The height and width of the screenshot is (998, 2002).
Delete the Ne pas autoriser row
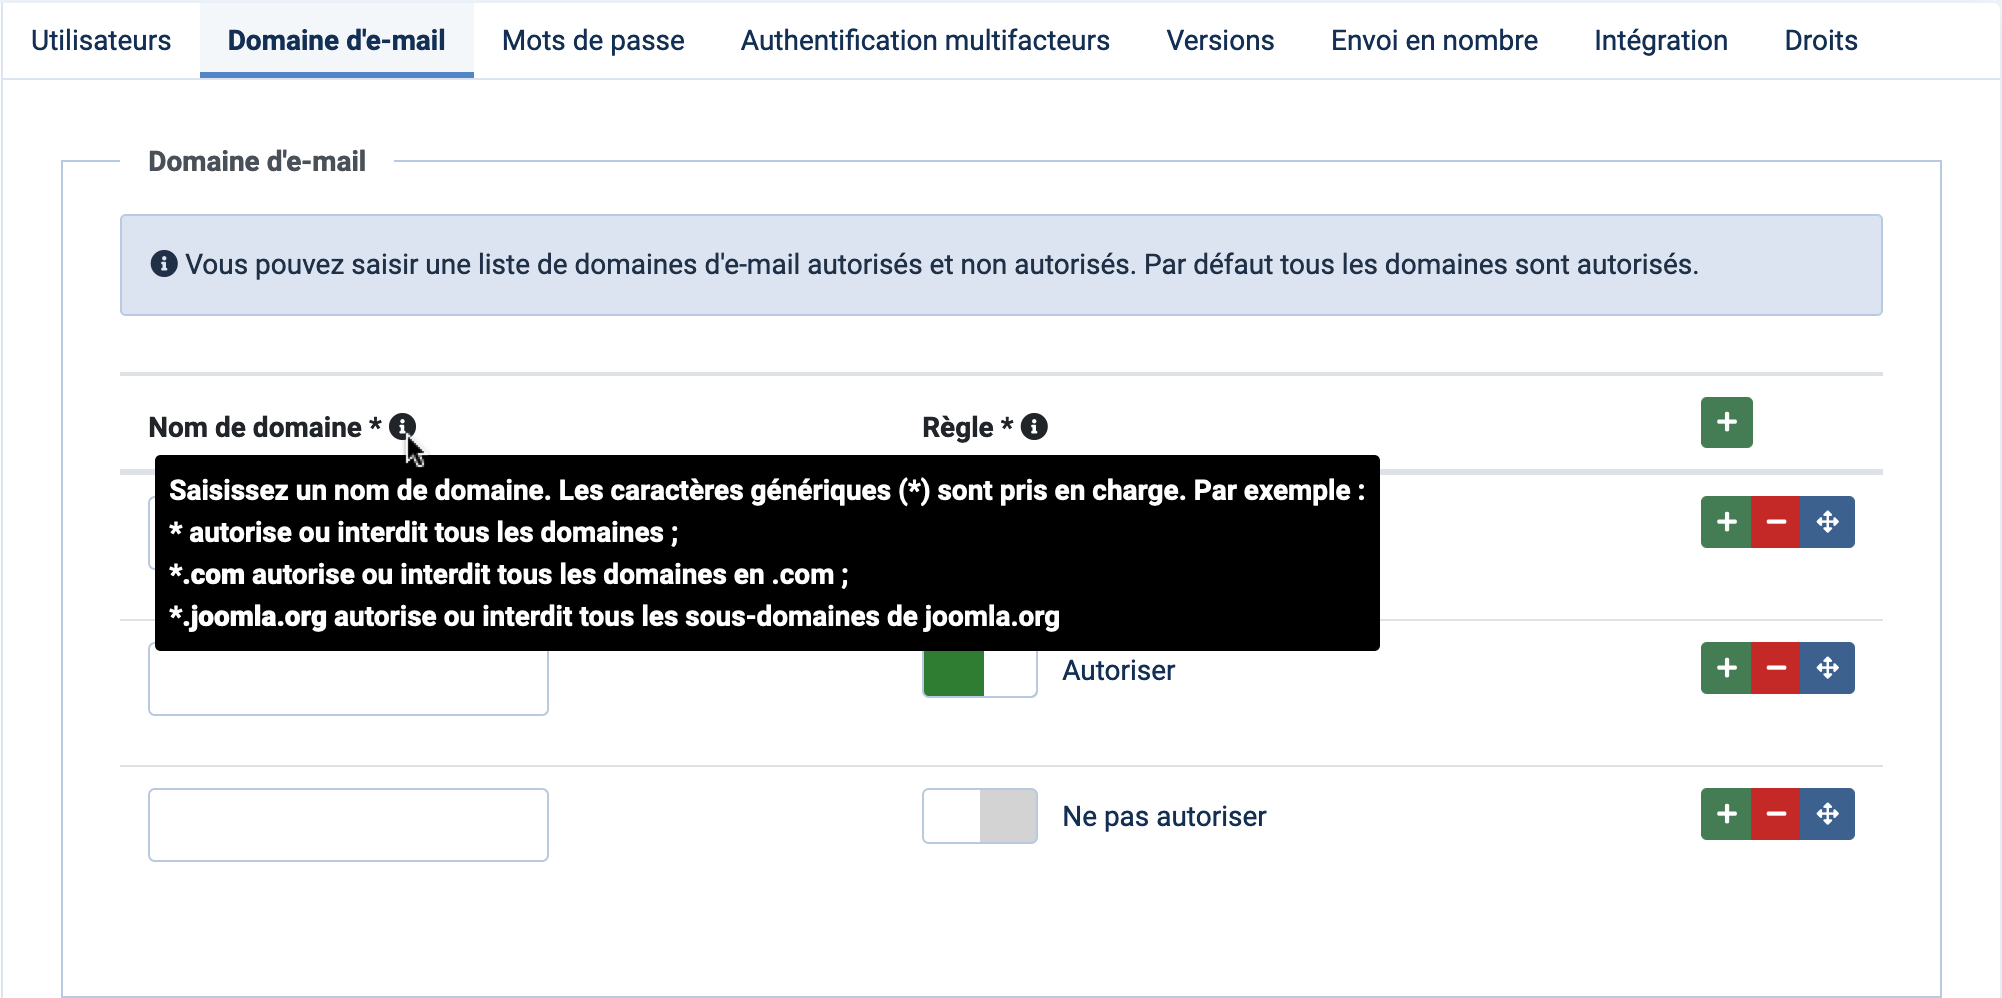click(x=1776, y=814)
